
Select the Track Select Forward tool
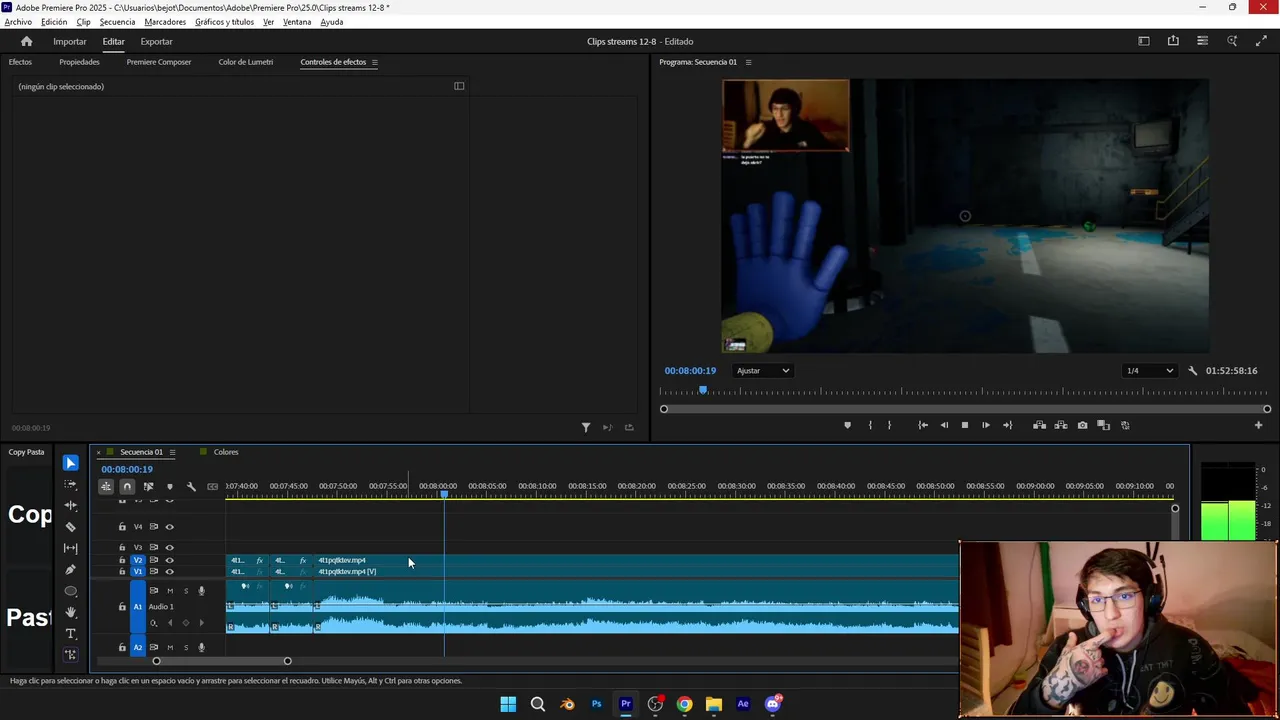point(70,484)
